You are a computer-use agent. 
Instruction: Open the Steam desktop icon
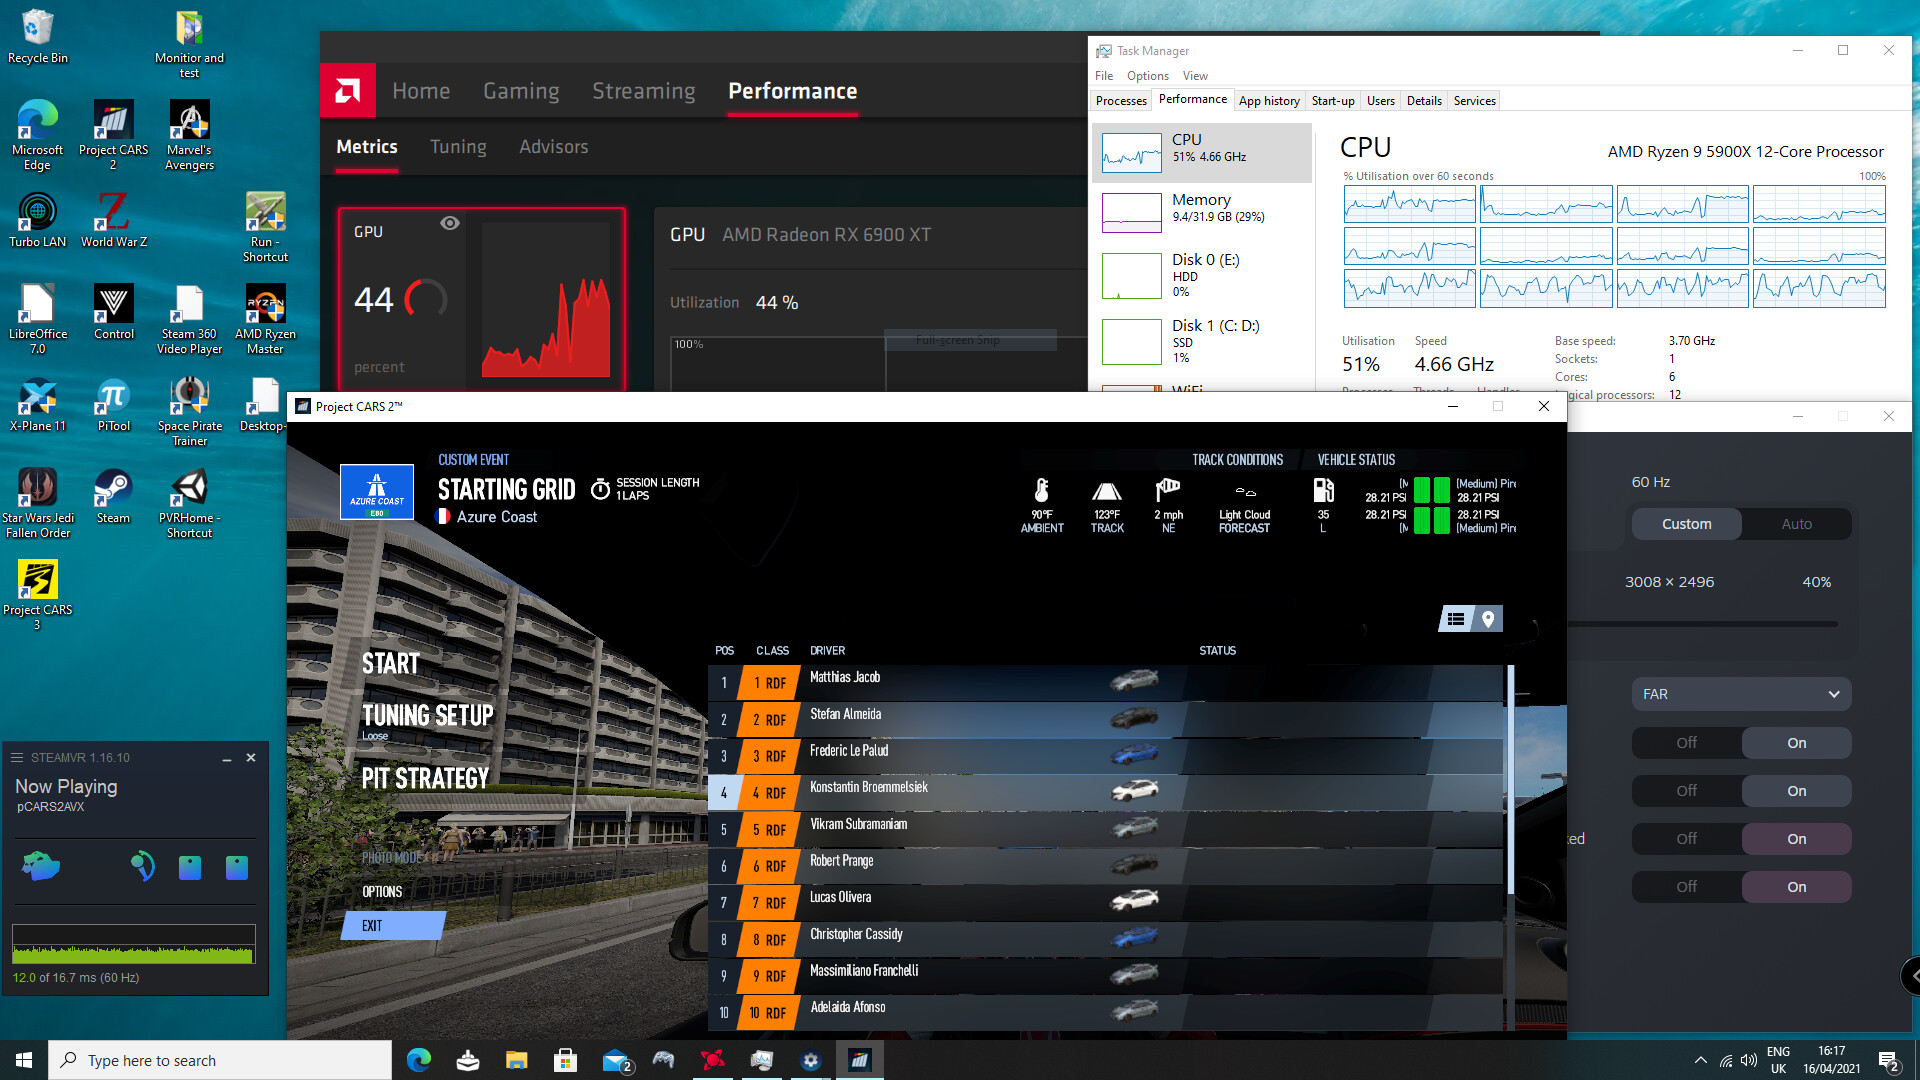tap(113, 496)
